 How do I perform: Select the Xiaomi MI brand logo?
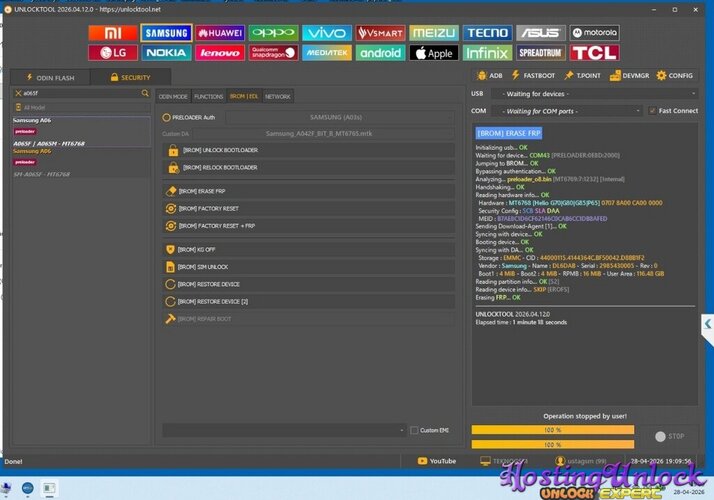[x=113, y=33]
